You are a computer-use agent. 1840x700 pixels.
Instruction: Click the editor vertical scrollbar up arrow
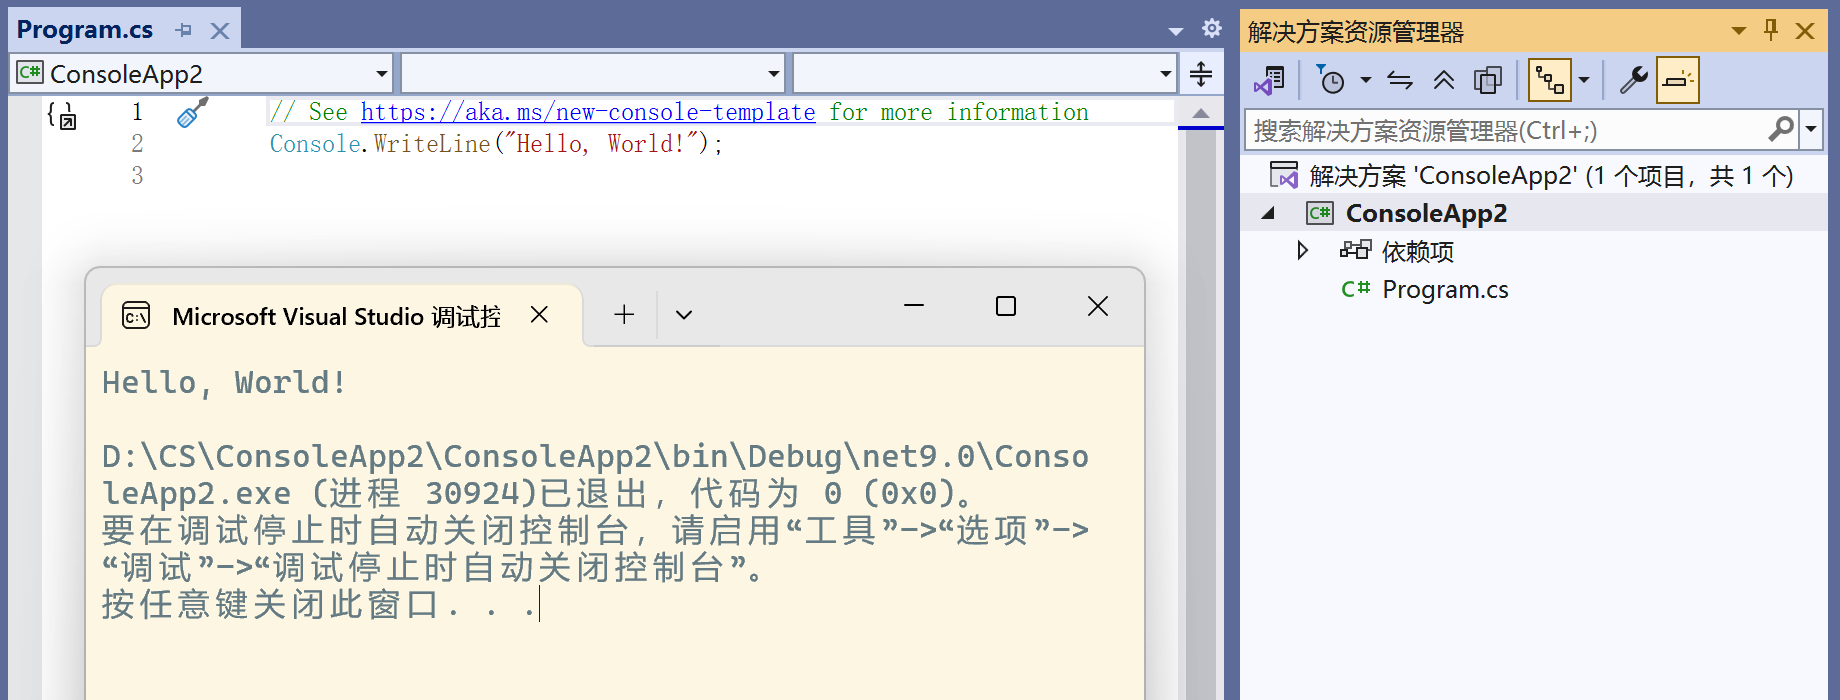1201,113
